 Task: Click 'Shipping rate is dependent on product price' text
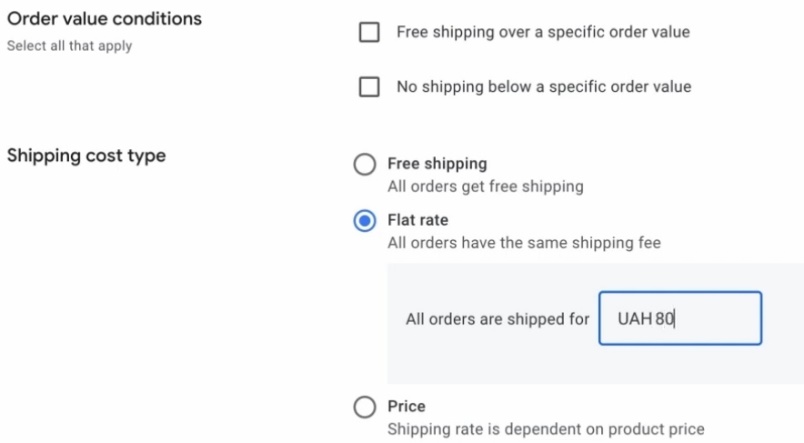(x=545, y=429)
